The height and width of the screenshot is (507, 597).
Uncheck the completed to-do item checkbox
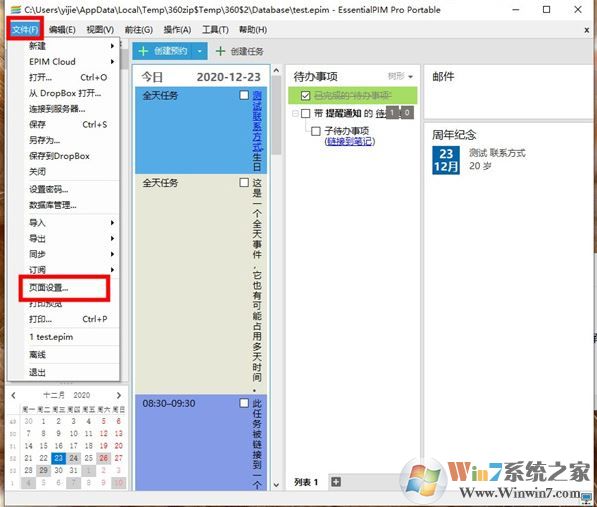305,96
